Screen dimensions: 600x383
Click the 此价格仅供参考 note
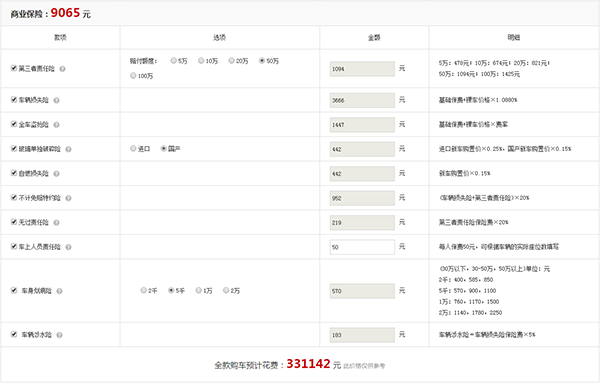click(364, 366)
